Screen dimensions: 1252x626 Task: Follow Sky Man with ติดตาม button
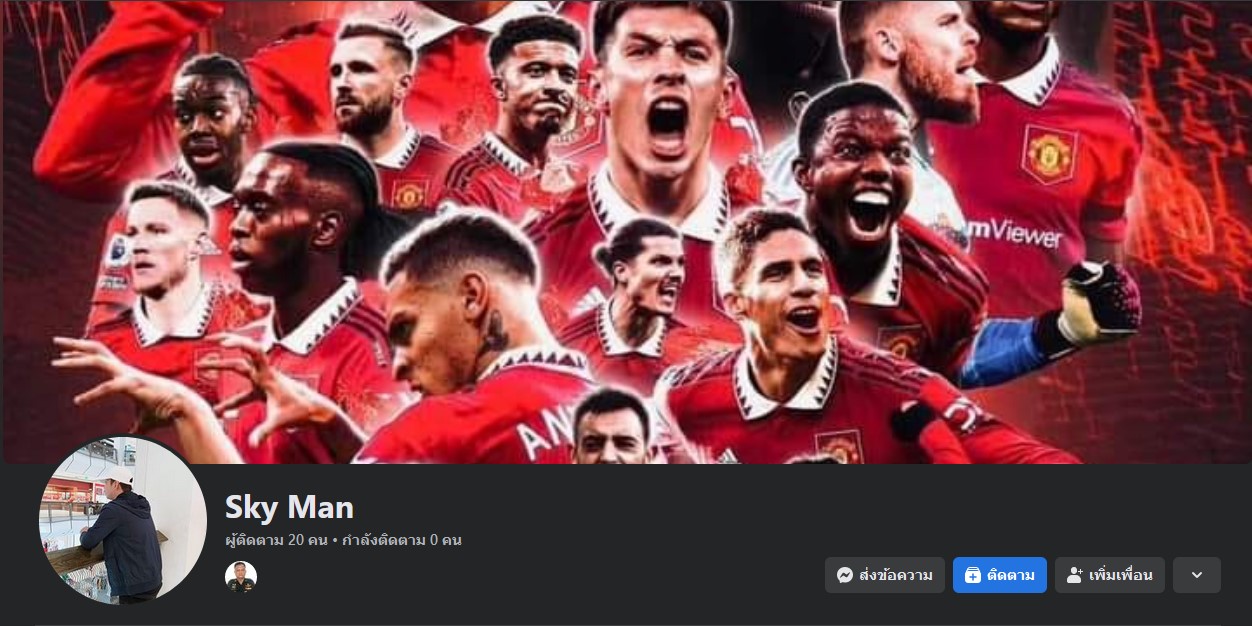pyautogui.click(x=1000, y=575)
